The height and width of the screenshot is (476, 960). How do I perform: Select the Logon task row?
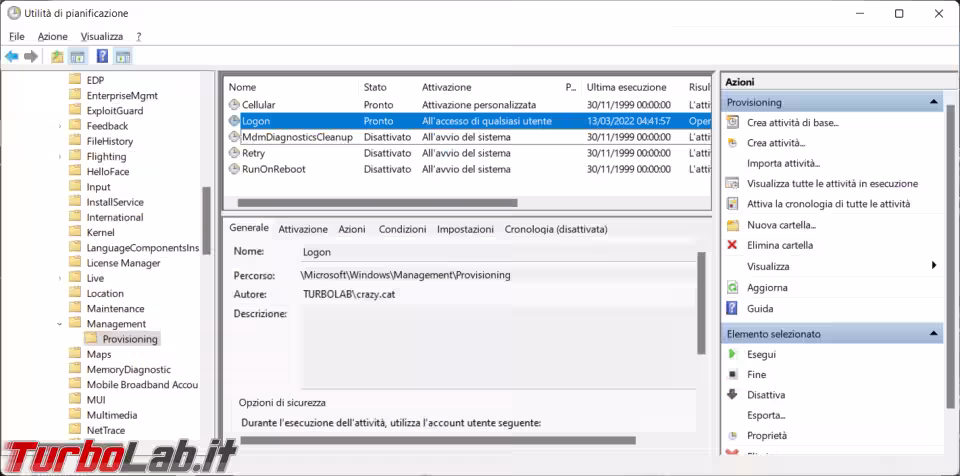469,121
